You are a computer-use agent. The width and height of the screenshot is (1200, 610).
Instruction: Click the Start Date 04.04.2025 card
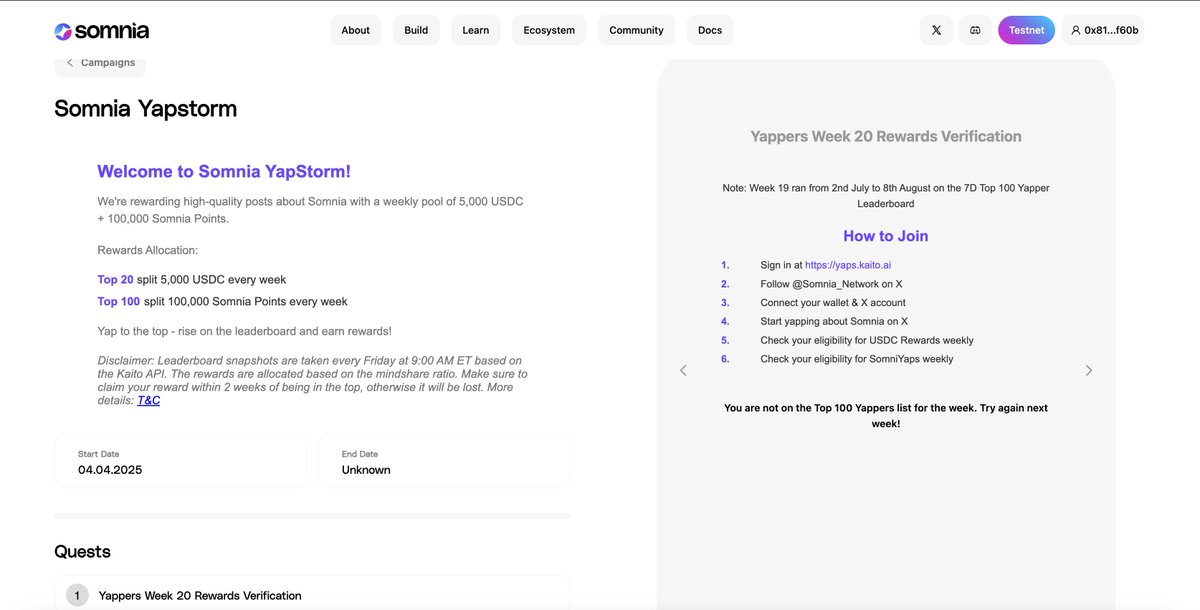180,461
